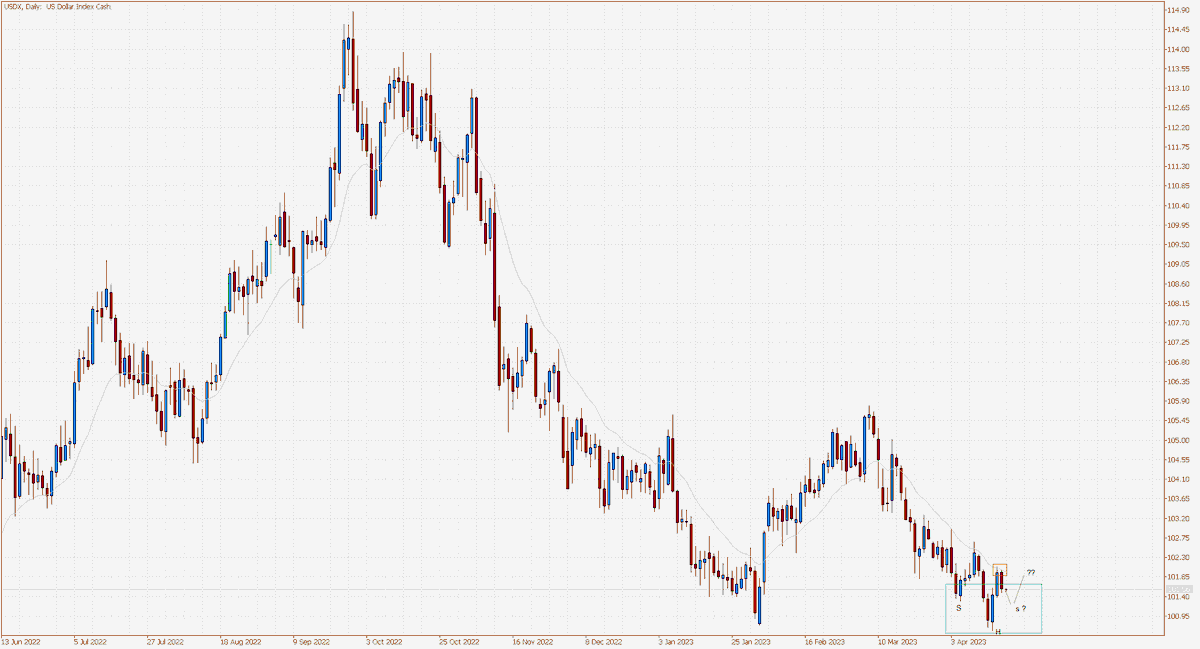Click the 110.85 price axis label
1200x649 pixels.
(x=1177, y=186)
